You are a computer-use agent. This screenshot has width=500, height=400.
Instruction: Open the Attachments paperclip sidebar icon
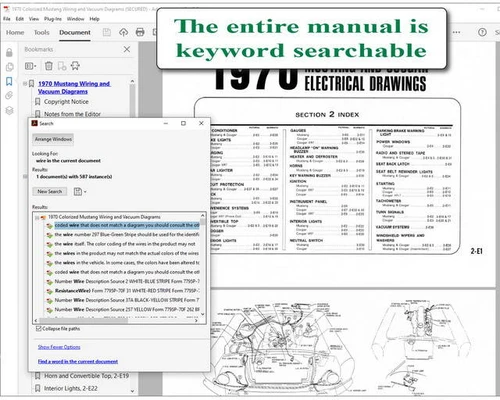pyautogui.click(x=9, y=96)
